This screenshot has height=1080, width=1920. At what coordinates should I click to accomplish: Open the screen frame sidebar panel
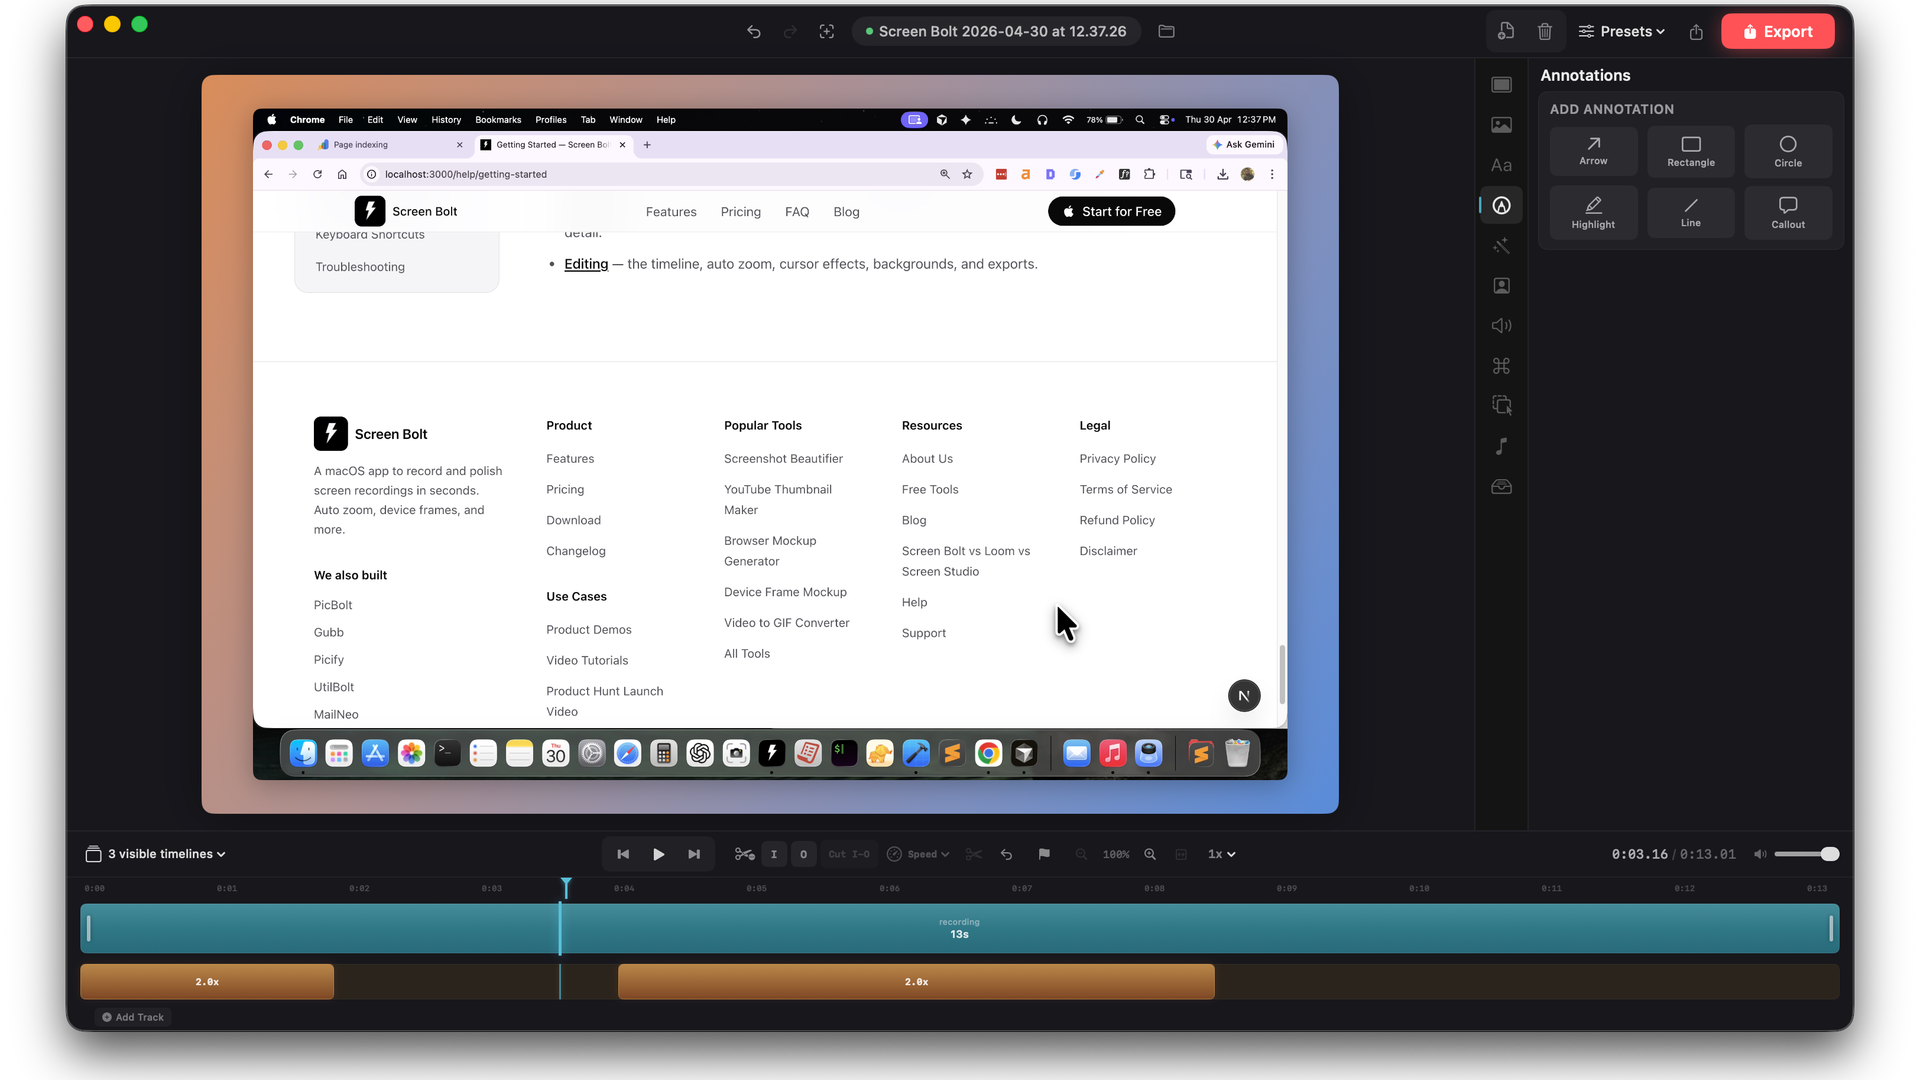(x=1501, y=85)
